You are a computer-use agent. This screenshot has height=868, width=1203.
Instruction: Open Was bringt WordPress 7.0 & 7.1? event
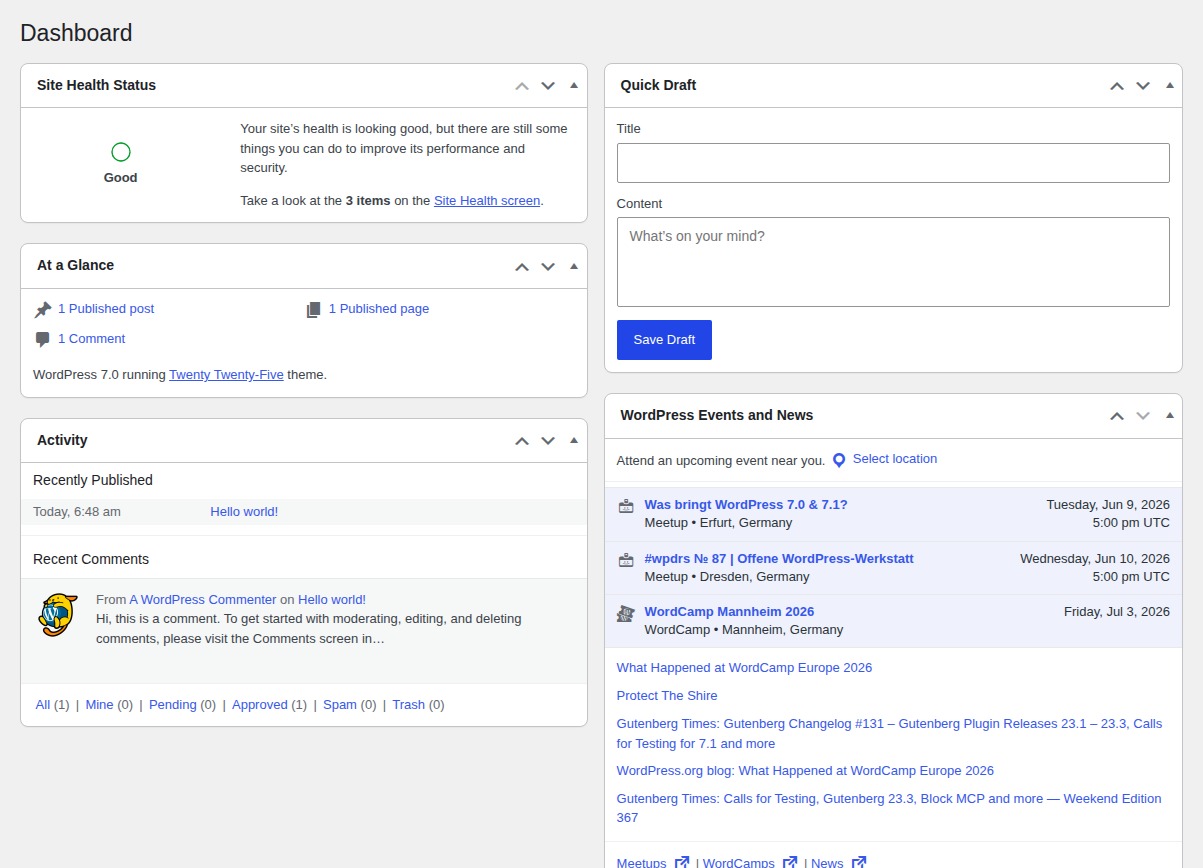point(746,505)
